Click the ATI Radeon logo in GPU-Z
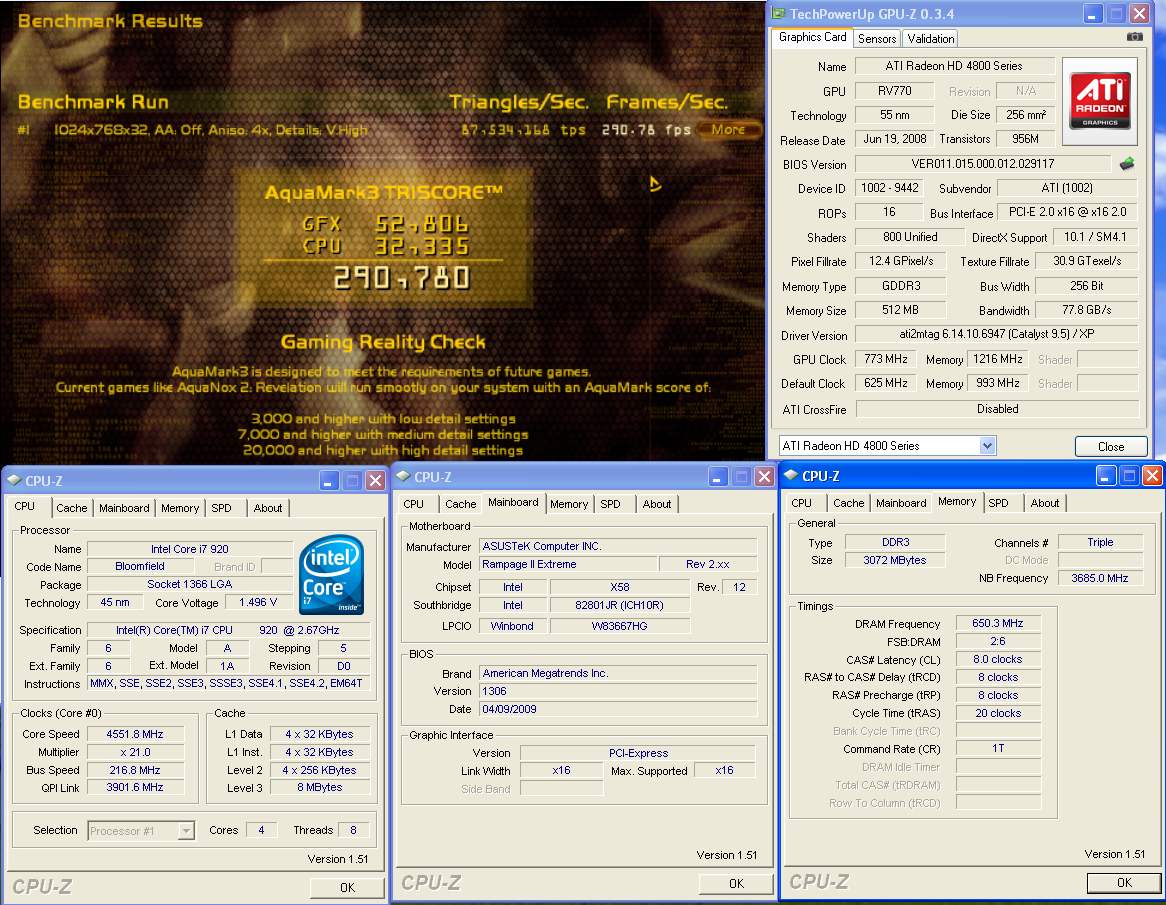This screenshot has height=905, width=1166. point(1100,100)
